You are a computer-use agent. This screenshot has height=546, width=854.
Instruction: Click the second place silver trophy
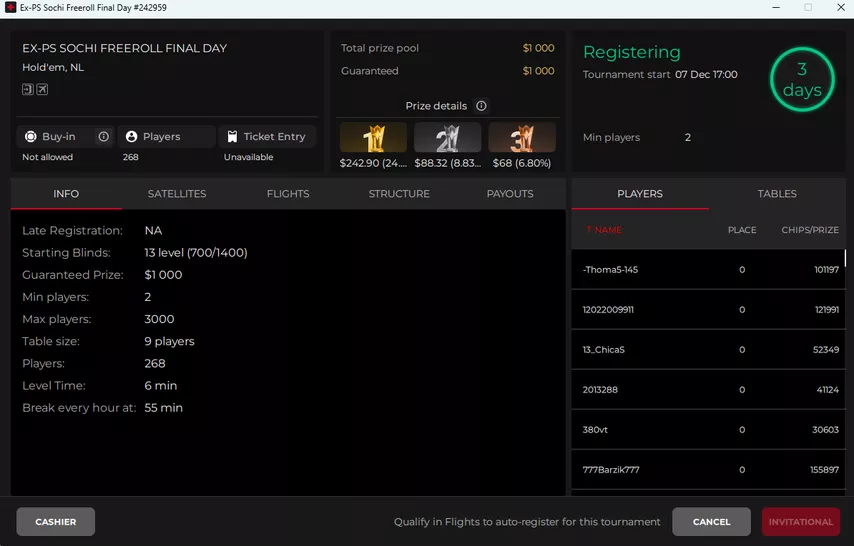tap(447, 138)
